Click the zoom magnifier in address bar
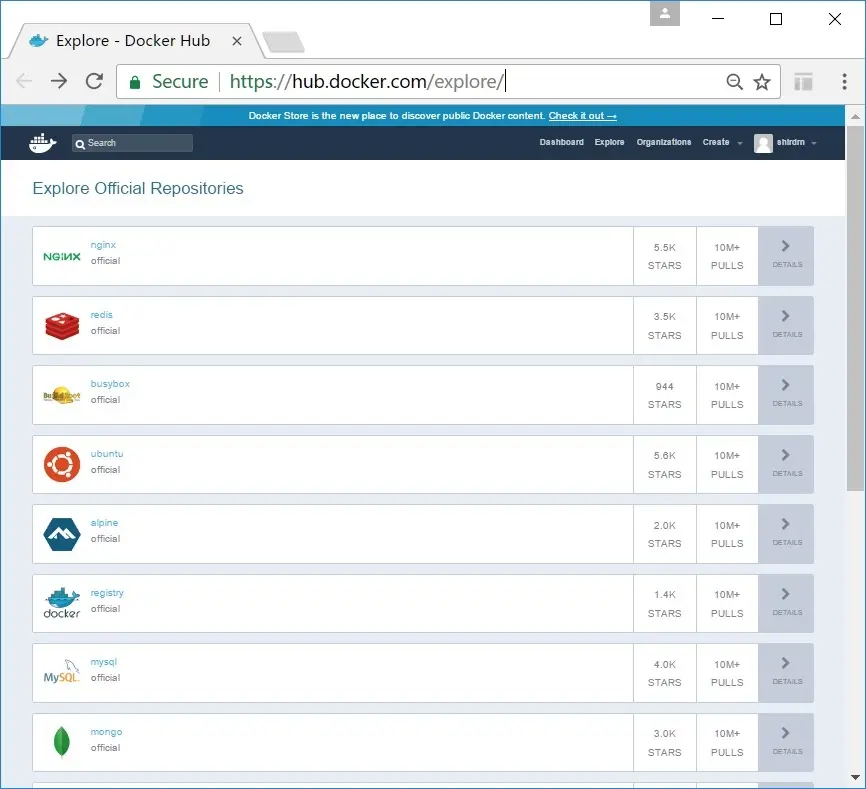 [734, 82]
